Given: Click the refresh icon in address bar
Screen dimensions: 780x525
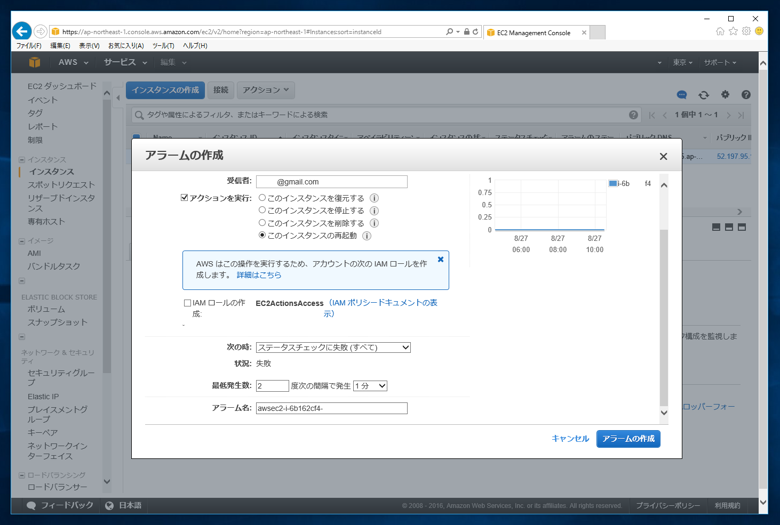Looking at the screenshot, I should (476, 31).
